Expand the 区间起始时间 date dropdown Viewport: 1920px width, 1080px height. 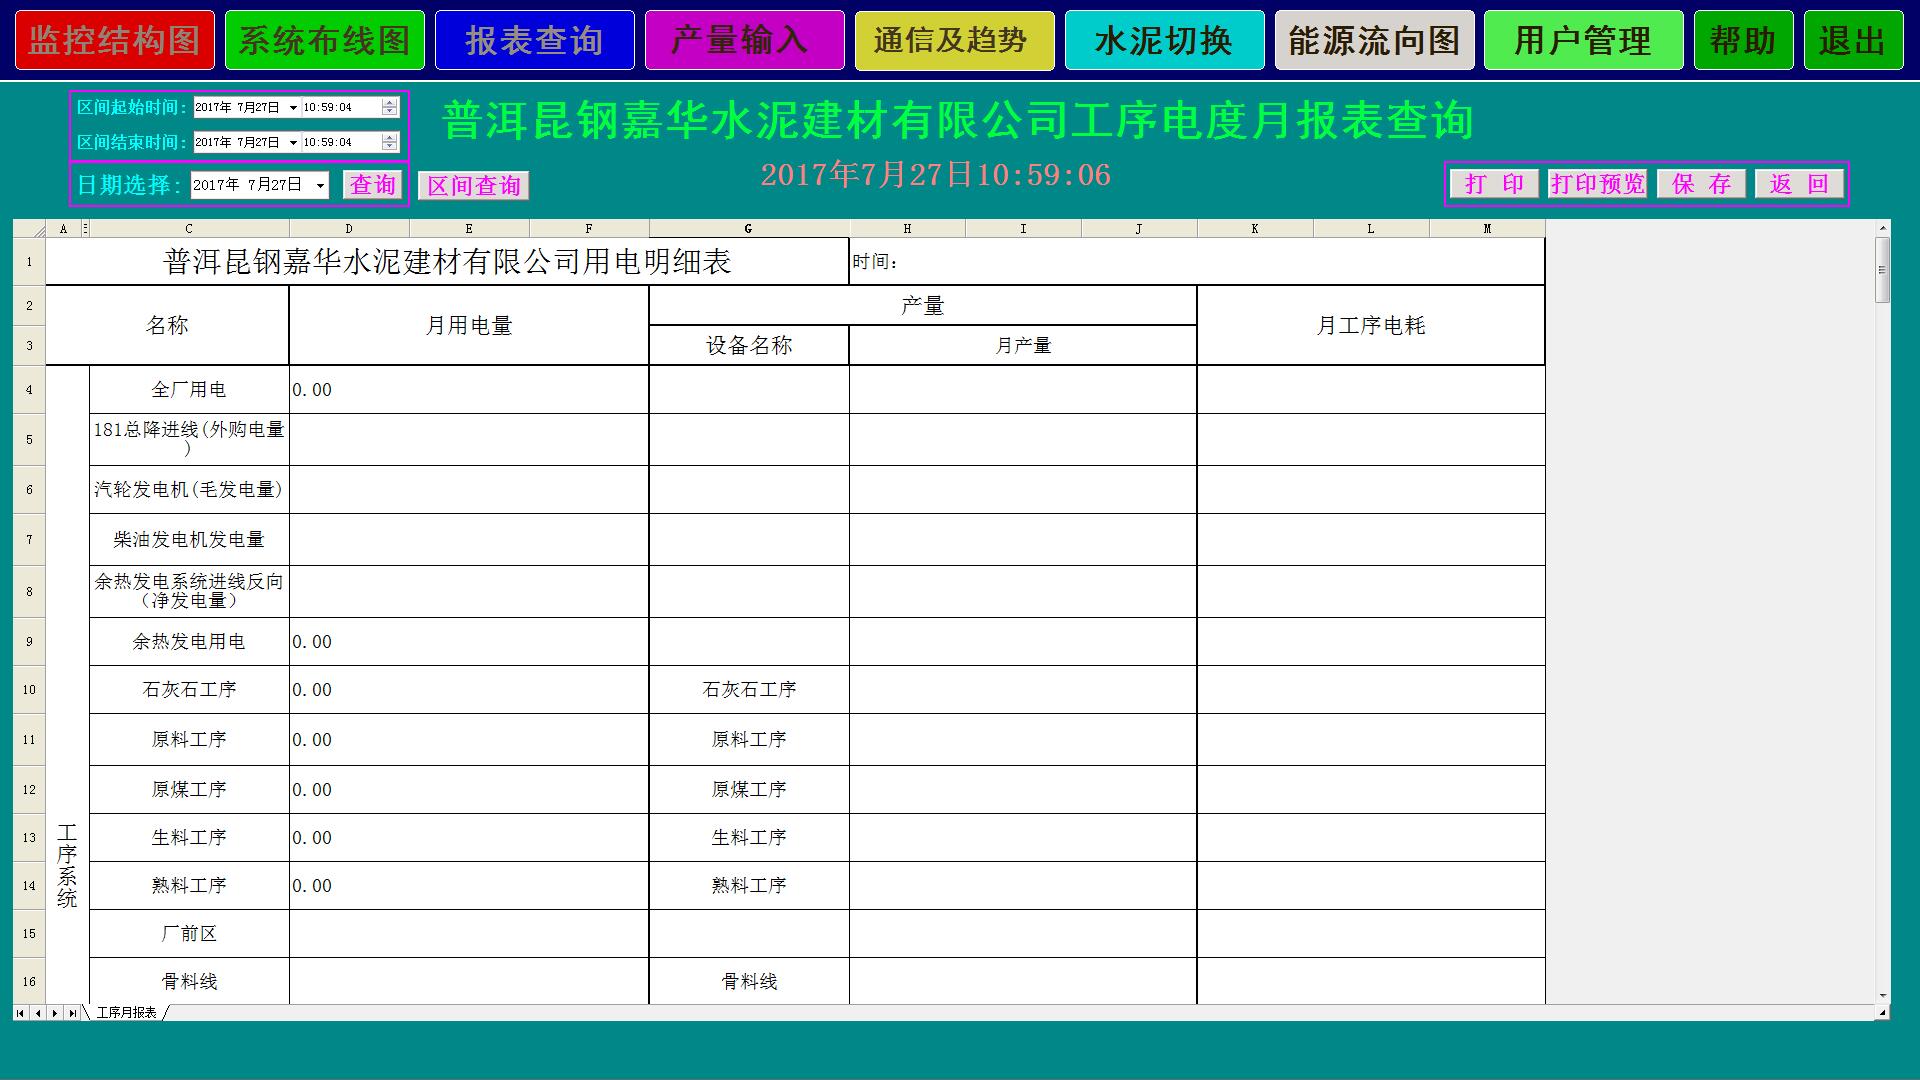[293, 108]
